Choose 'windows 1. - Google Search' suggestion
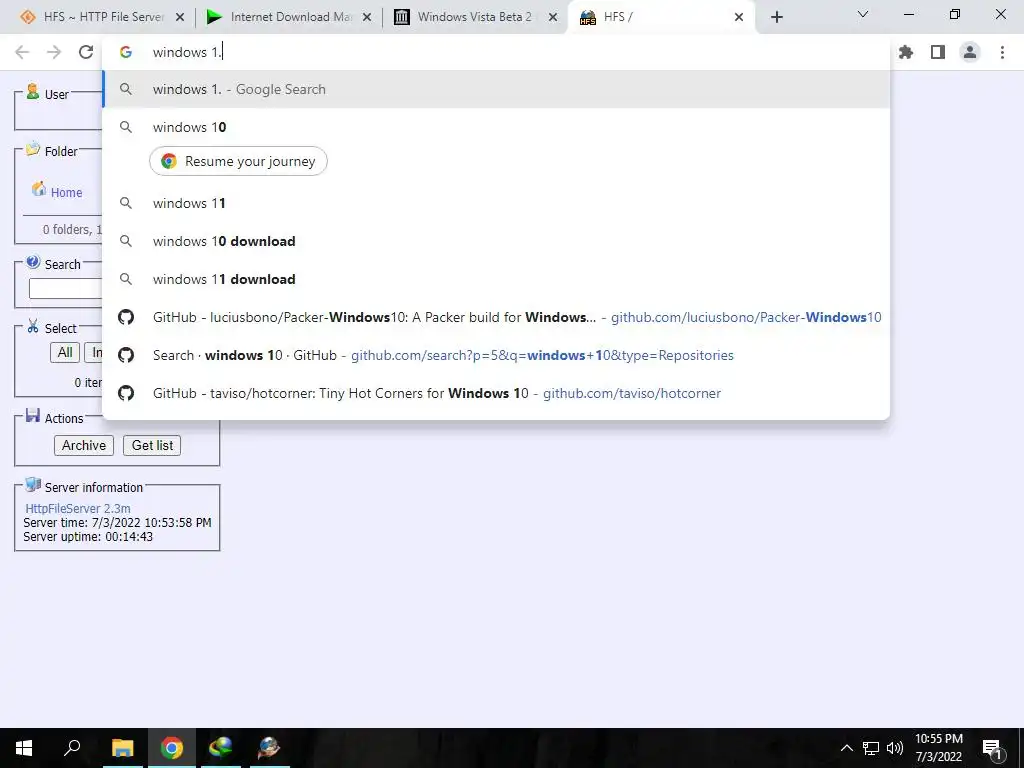The image size is (1024, 768). 496,89
